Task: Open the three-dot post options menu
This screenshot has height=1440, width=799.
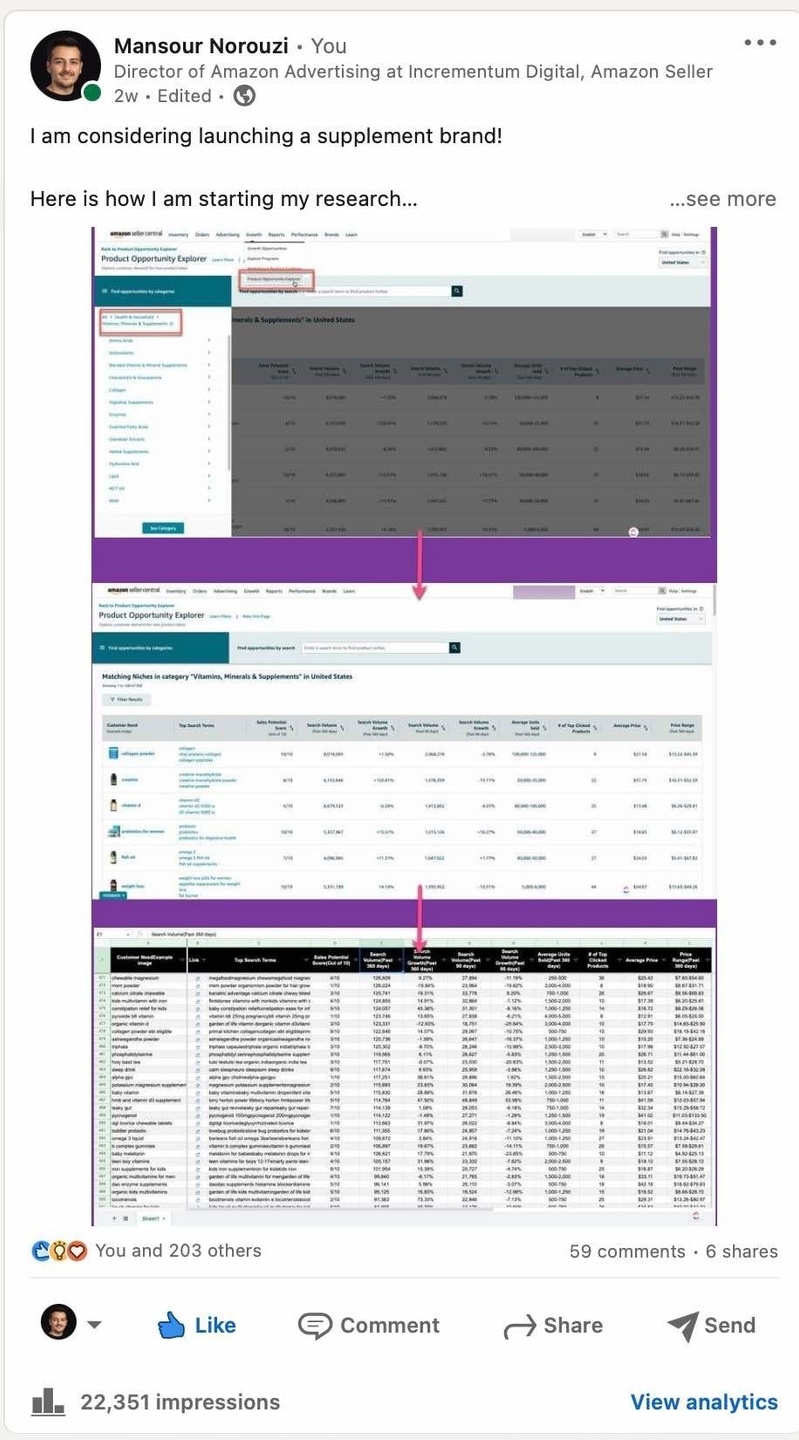Action: [x=760, y=43]
